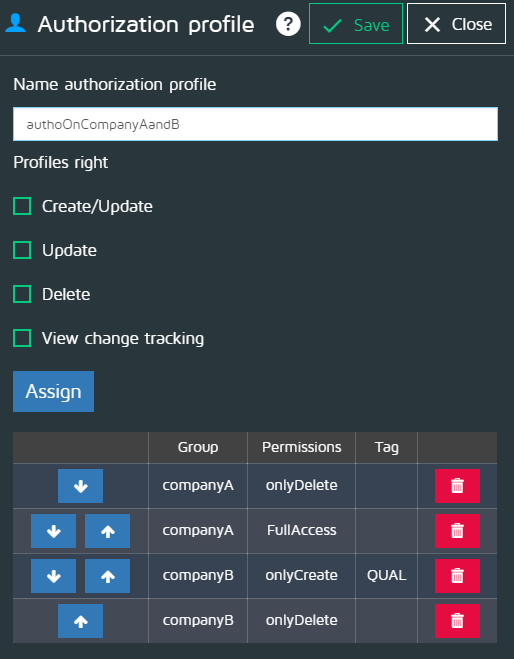Click the Save button
This screenshot has width=514, height=659.
pos(356,24)
